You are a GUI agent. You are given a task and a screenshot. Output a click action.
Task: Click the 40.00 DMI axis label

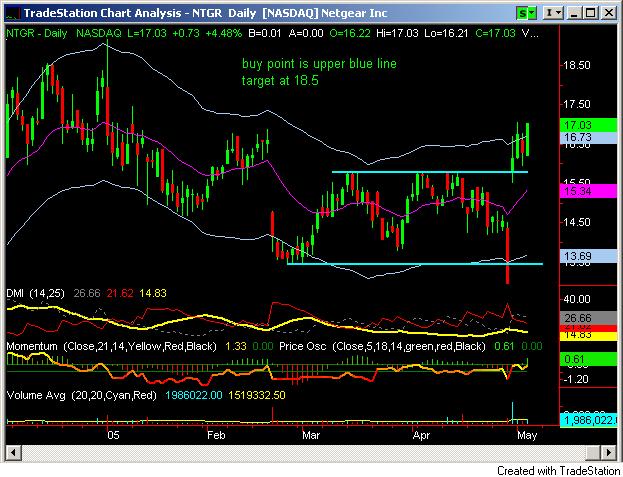[577, 299]
